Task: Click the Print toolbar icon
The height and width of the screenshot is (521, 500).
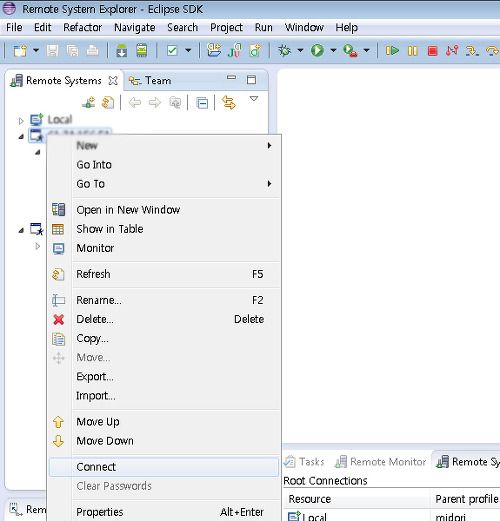Action: (x=92, y=51)
